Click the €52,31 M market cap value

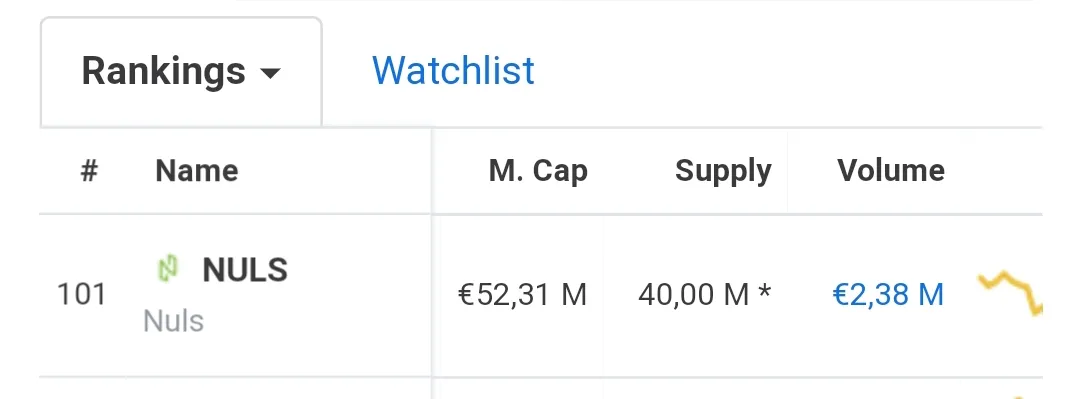[x=522, y=295]
